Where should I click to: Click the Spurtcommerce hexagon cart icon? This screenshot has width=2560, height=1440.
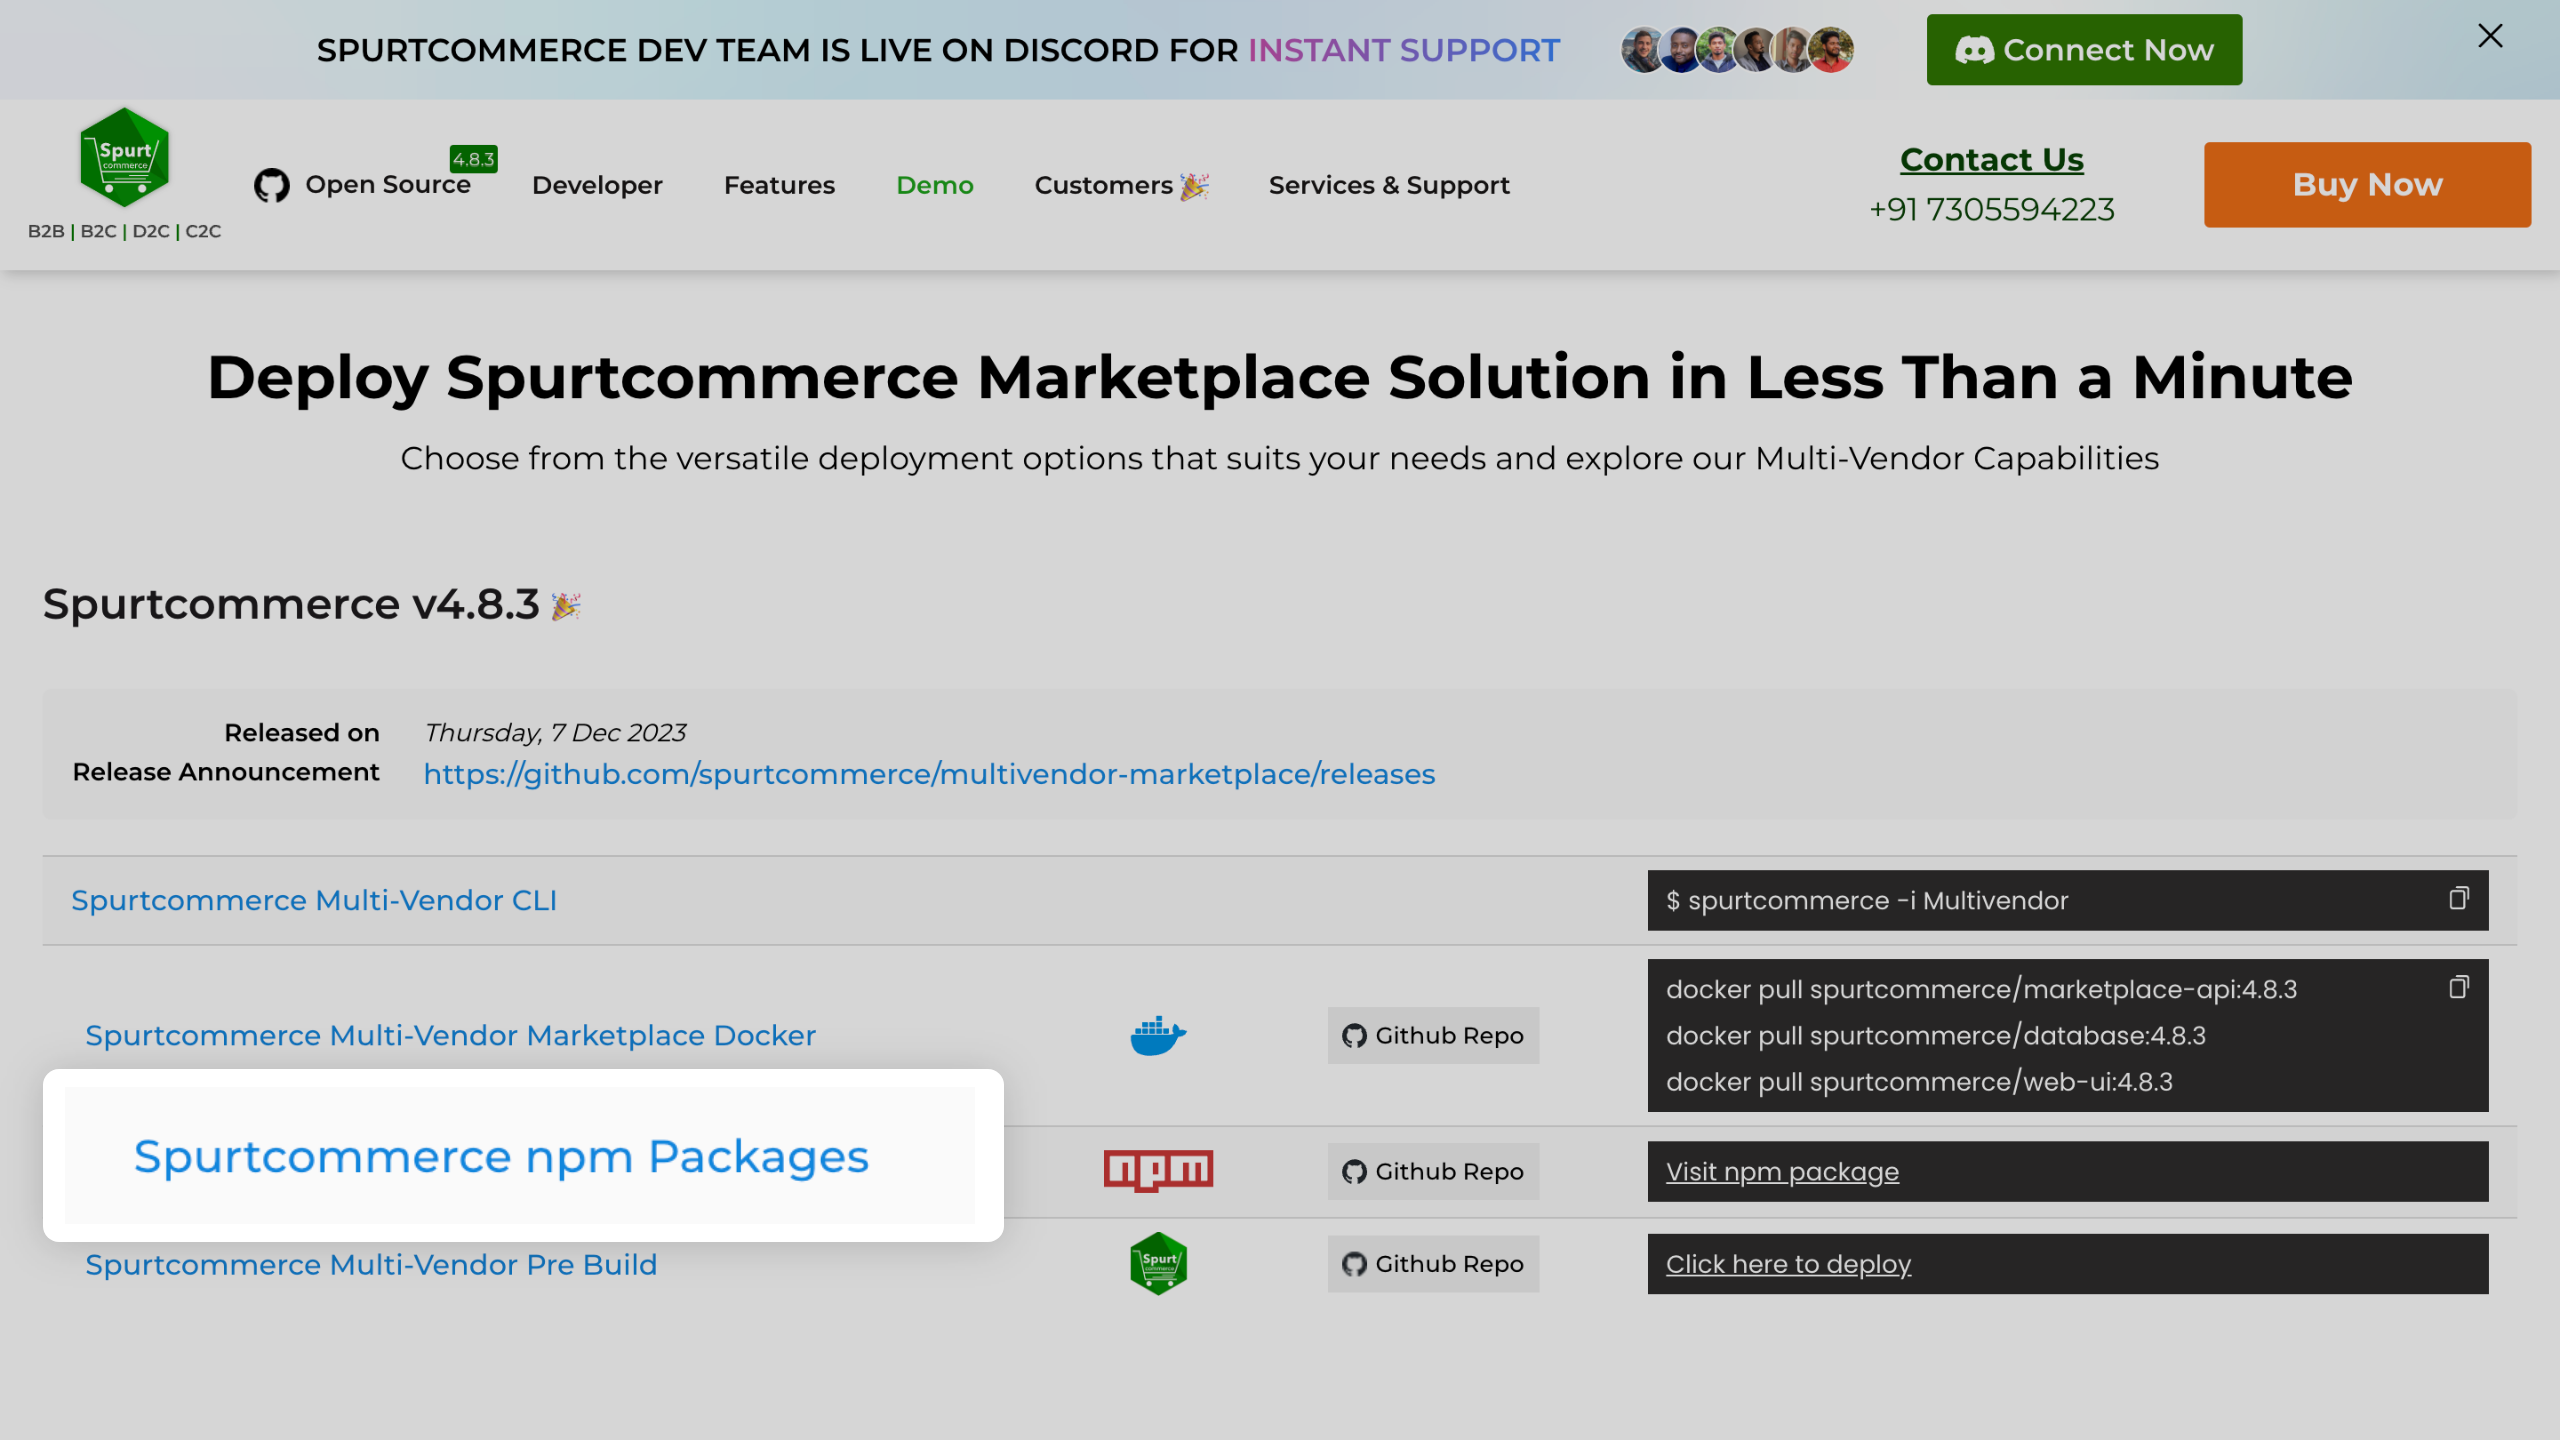click(x=1157, y=1263)
